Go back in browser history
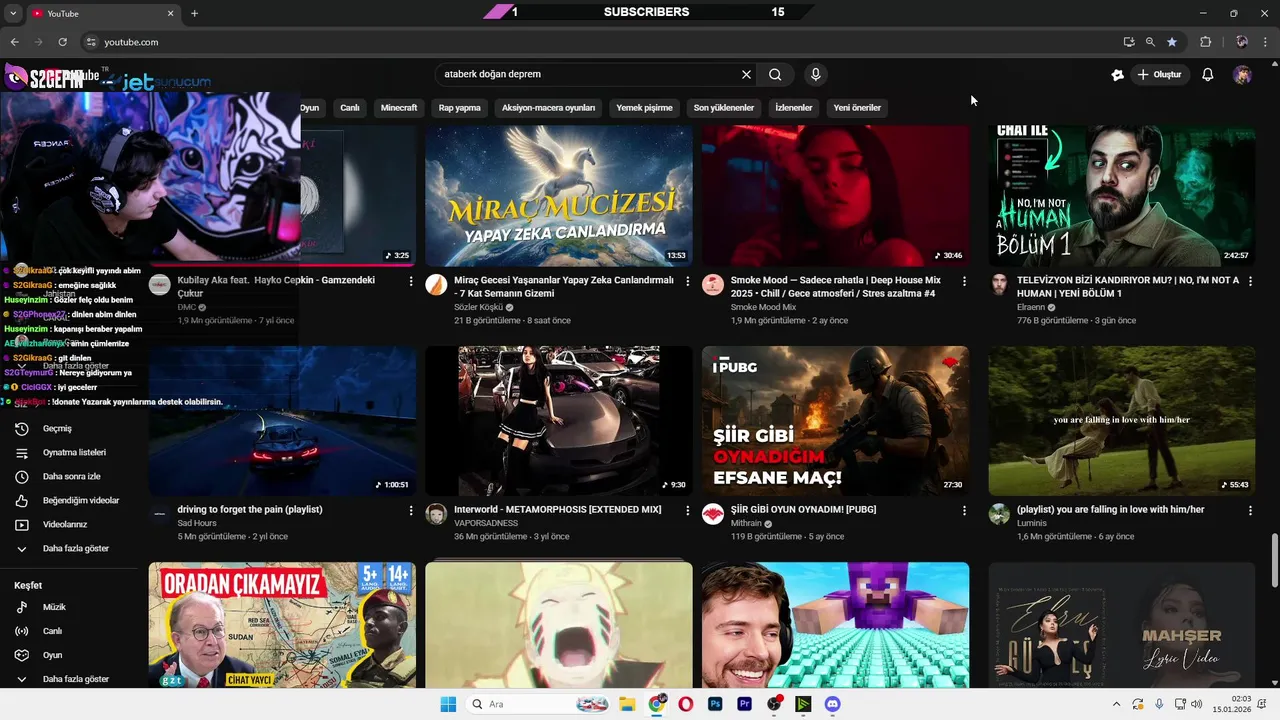This screenshot has height=720, width=1280. (14, 42)
